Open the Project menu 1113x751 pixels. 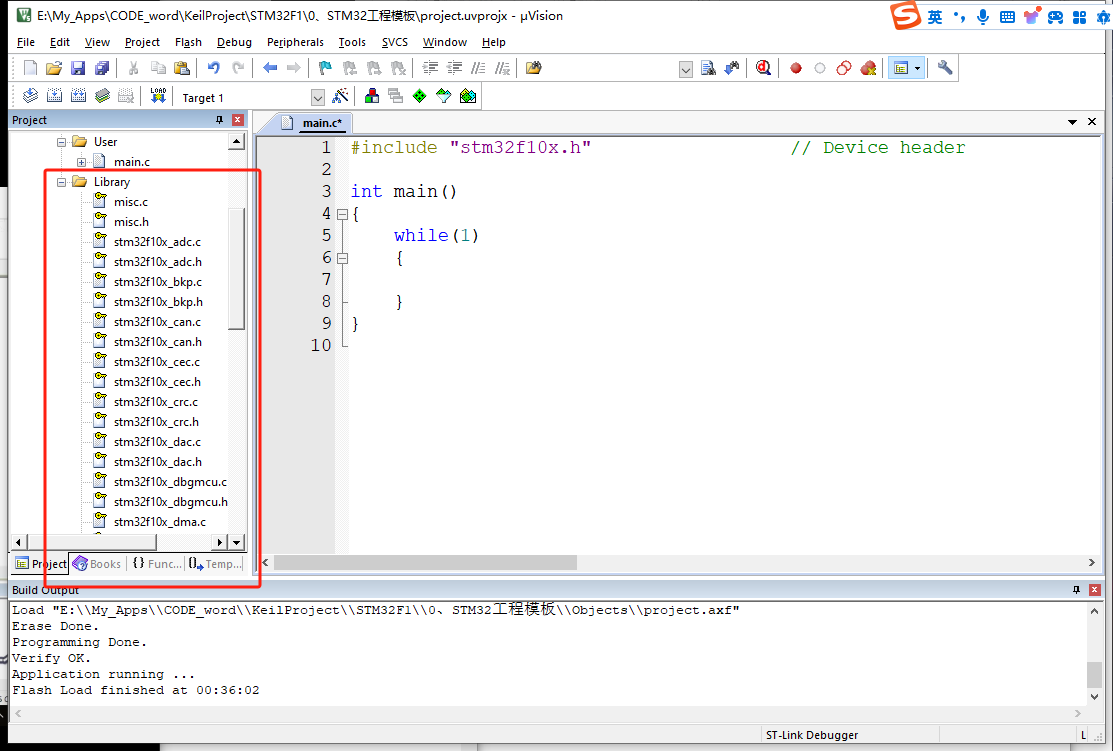(142, 43)
